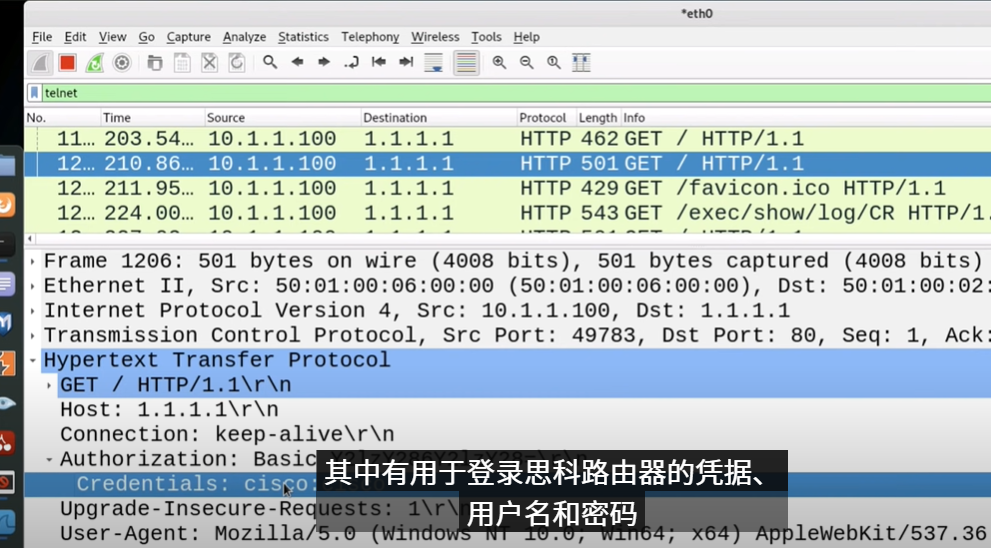Screen dimensions: 991x548
Task: Stop the running packet capture
Action: [67, 63]
